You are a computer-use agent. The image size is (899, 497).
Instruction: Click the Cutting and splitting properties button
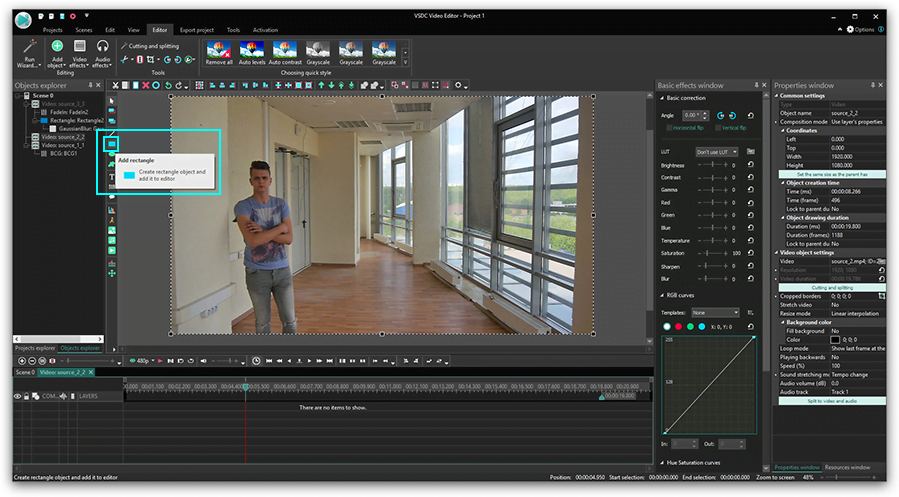click(832, 287)
